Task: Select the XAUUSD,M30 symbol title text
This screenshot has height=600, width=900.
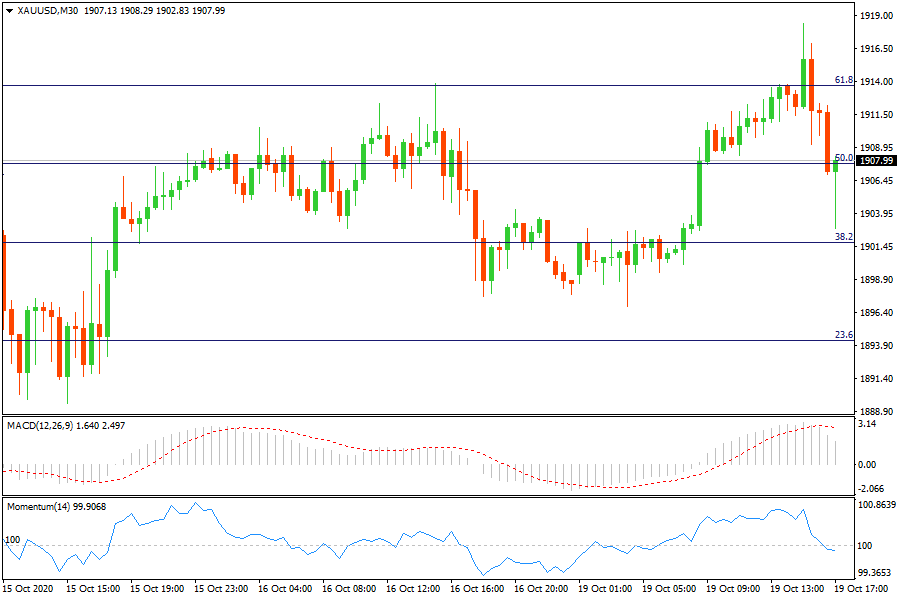Action: tap(48, 11)
